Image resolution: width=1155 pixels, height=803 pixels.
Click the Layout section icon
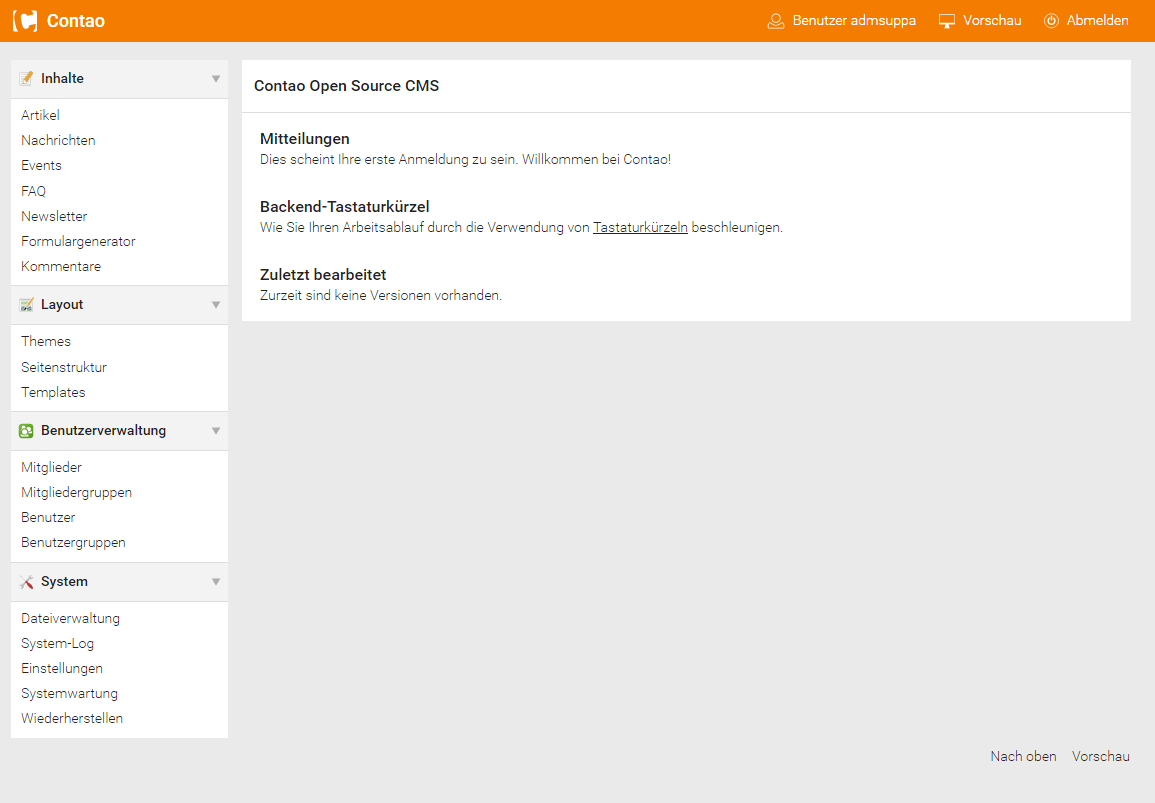click(27, 305)
